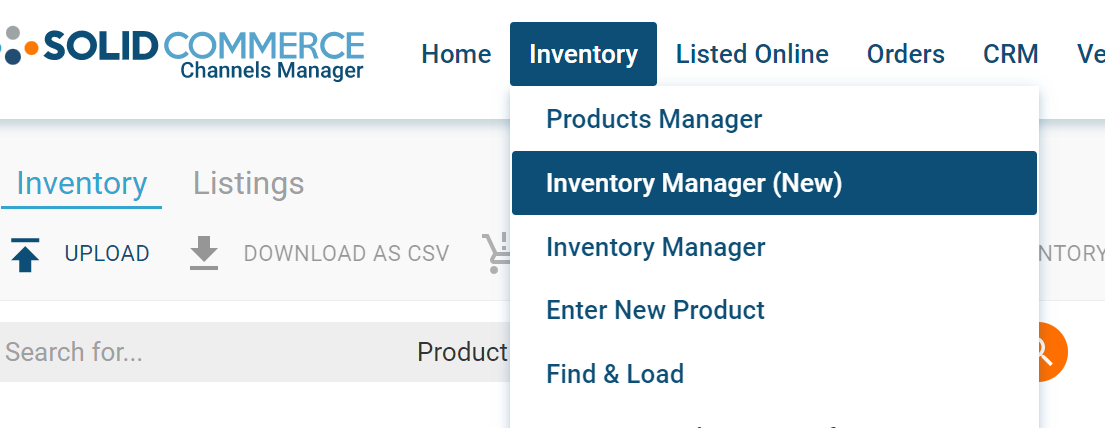Go to the Orders menu
The image size is (1105, 428).
906,54
